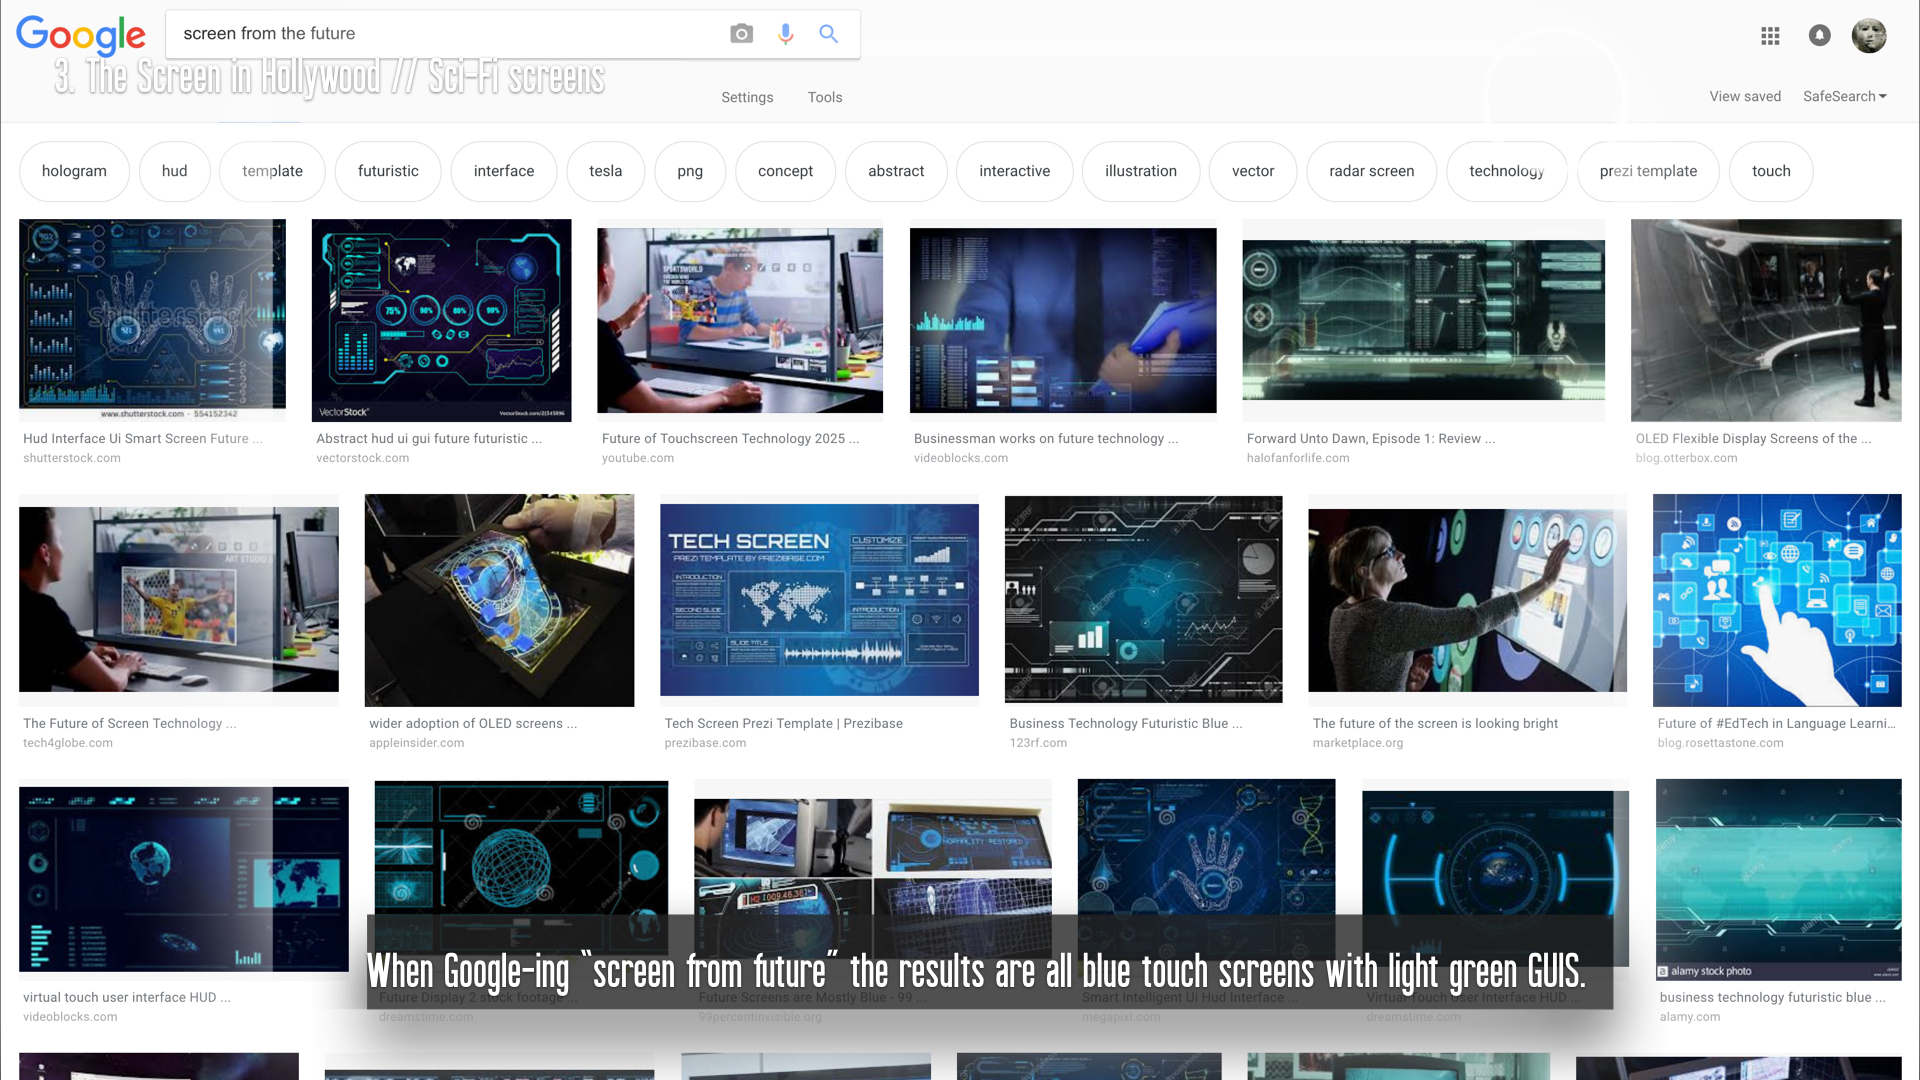Open Future of Touchscreen Technology 2025 thumbnail
This screenshot has width=1920, height=1080.
click(740, 320)
